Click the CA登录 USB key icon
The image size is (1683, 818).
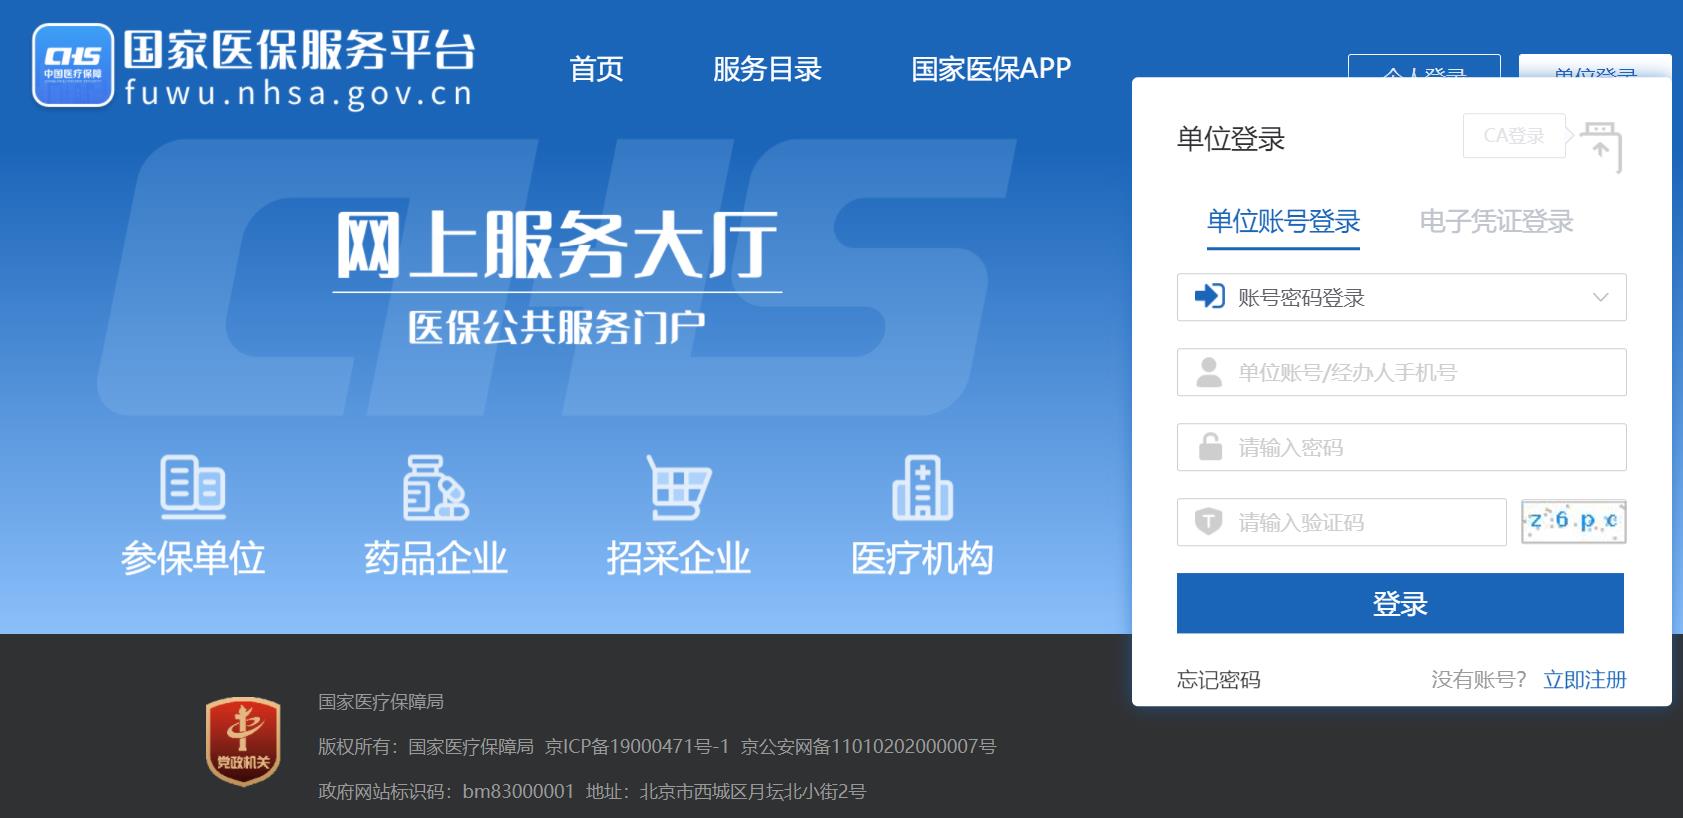1601,146
